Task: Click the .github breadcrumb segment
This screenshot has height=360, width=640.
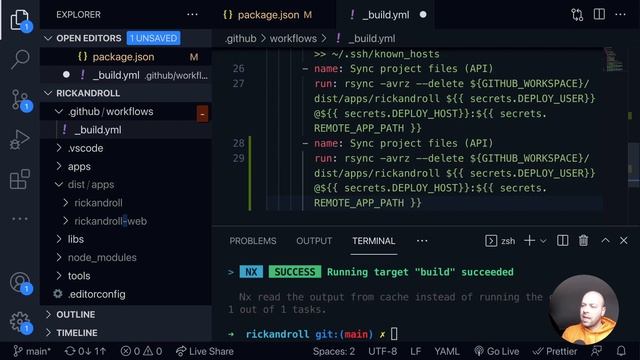Action: coord(241,38)
